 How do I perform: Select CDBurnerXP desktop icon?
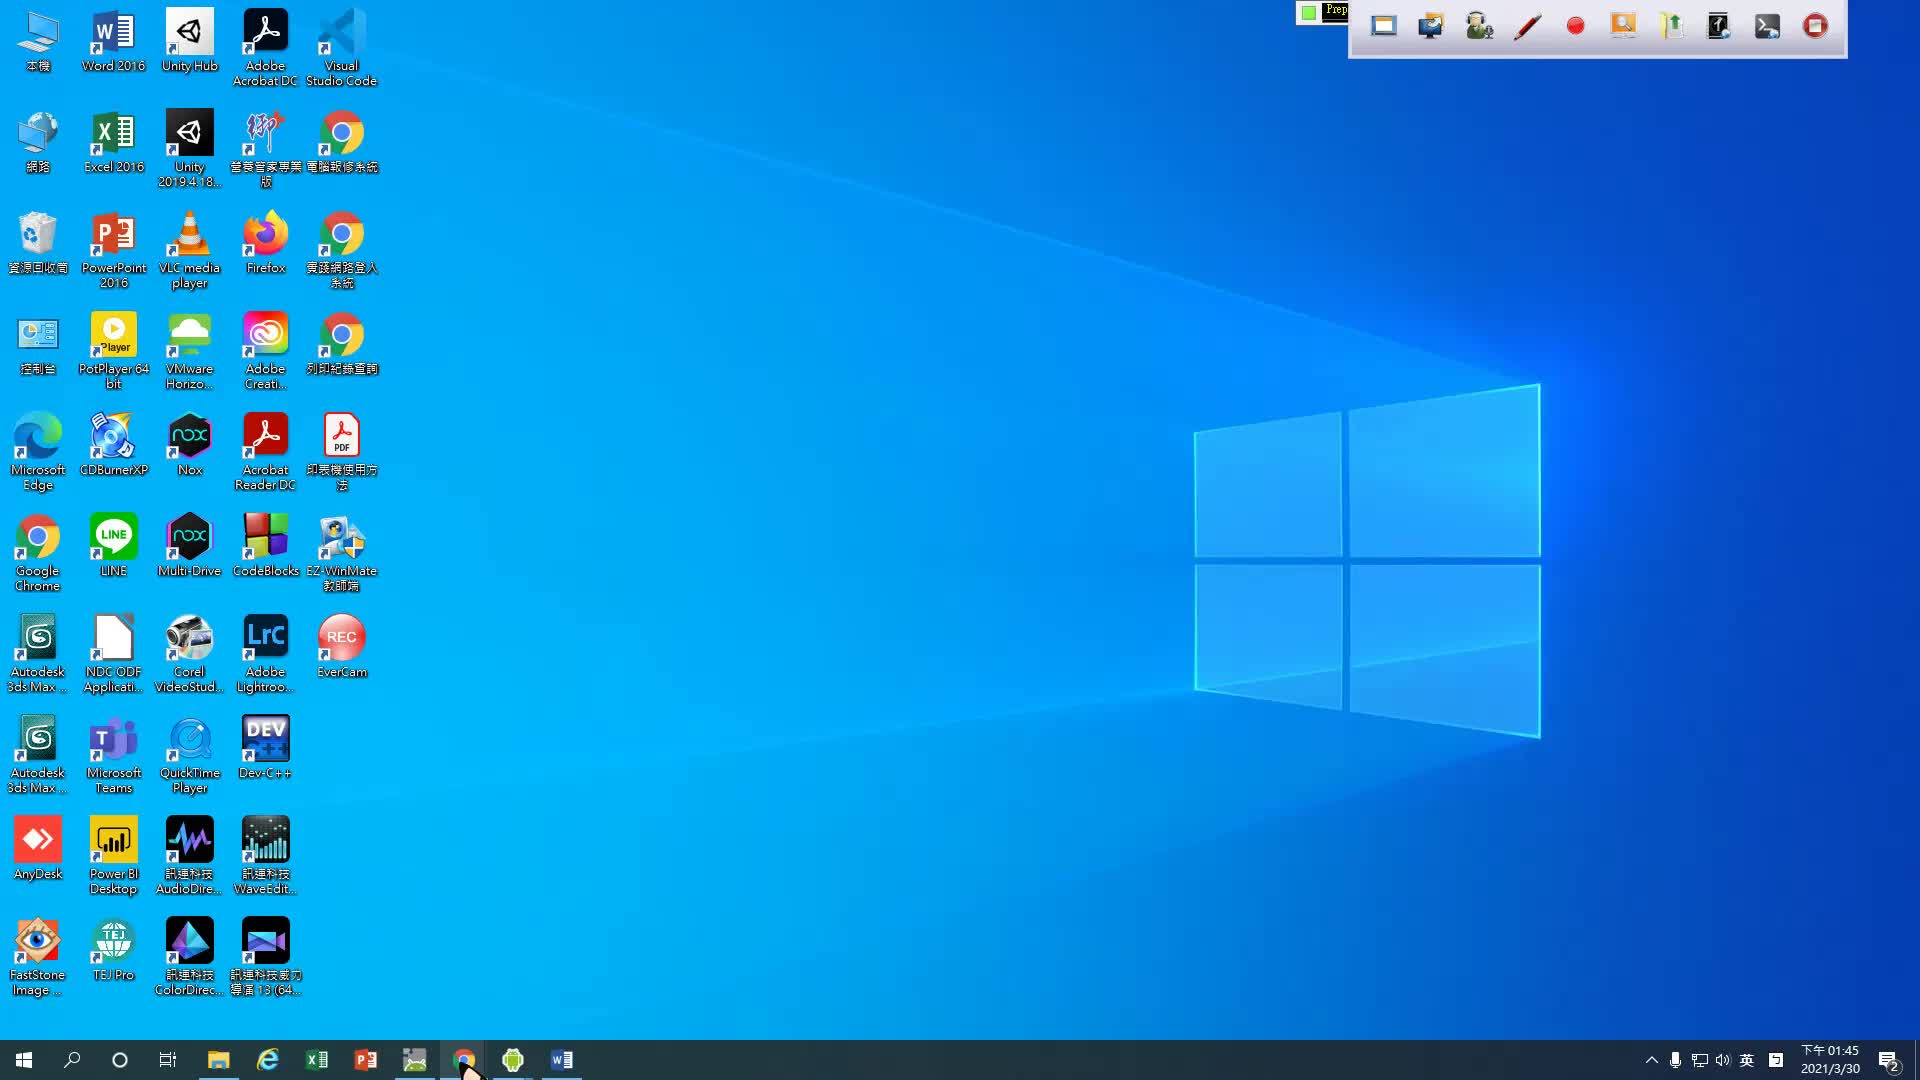click(x=113, y=446)
